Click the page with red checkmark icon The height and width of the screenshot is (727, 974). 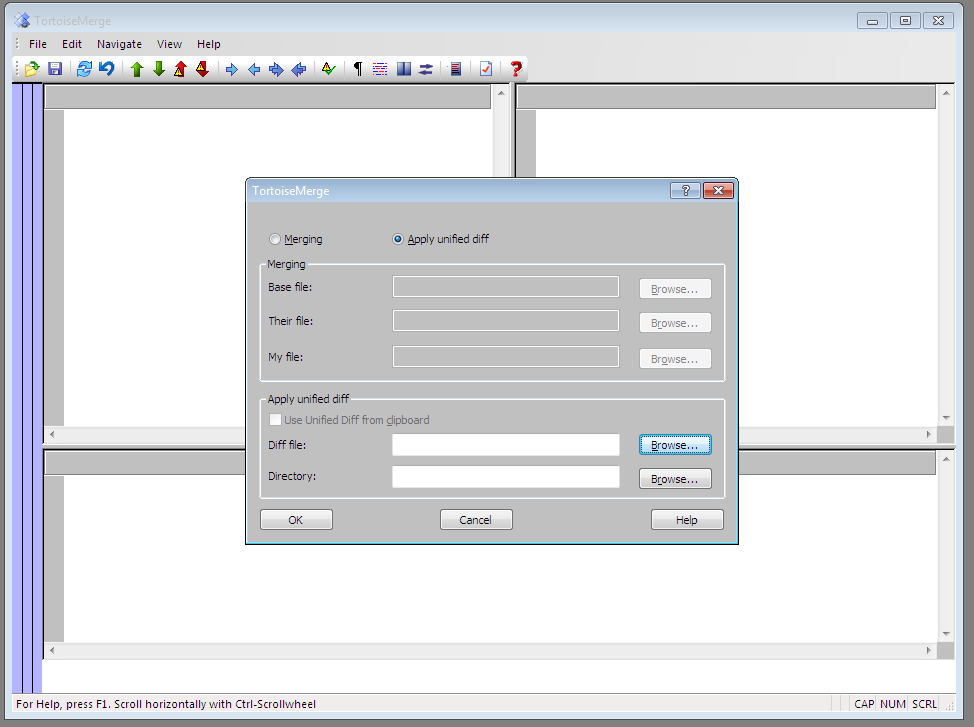486,69
